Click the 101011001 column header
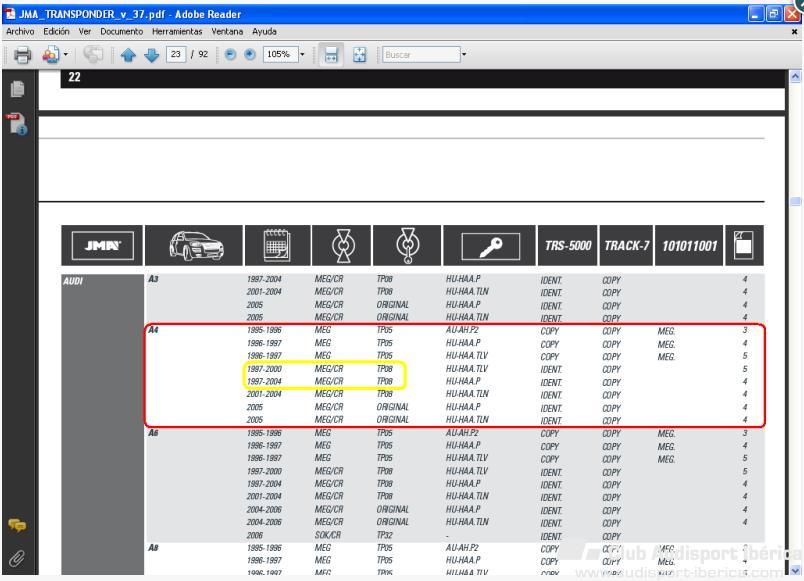Screen dimensions: 804x581 click(x=689, y=246)
